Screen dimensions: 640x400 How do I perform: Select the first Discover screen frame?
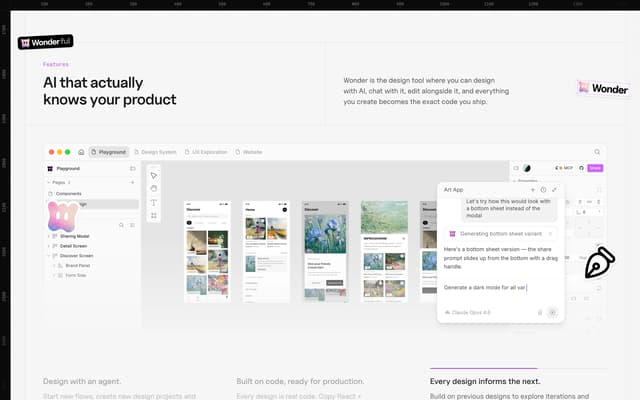pos(207,251)
